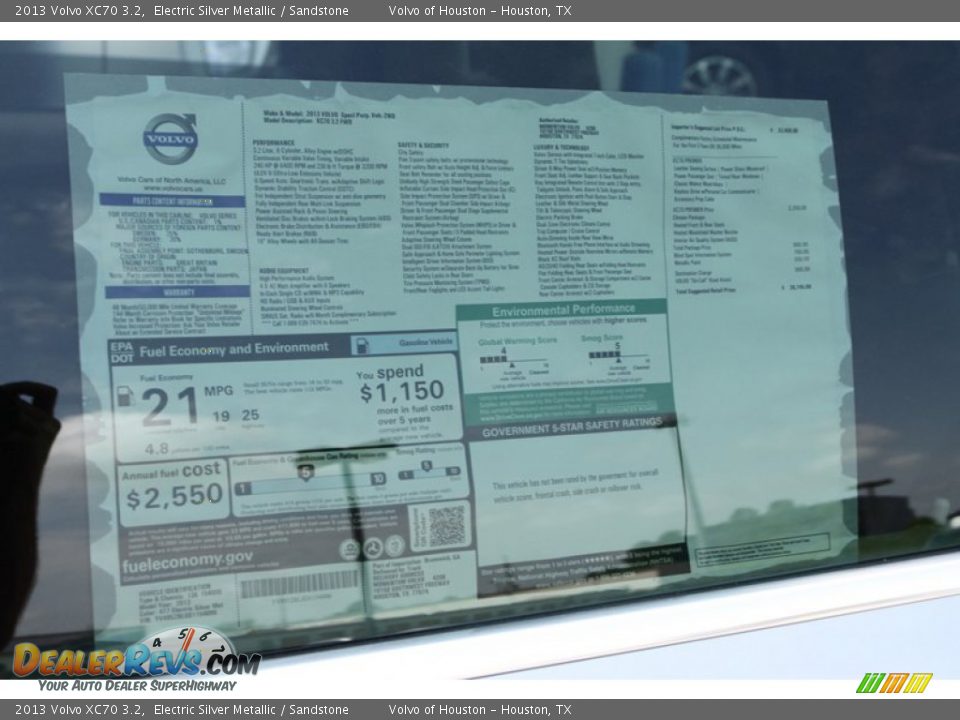960x720 pixels.
Task: Click the combined '21' MPG figure
Action: tap(170, 407)
